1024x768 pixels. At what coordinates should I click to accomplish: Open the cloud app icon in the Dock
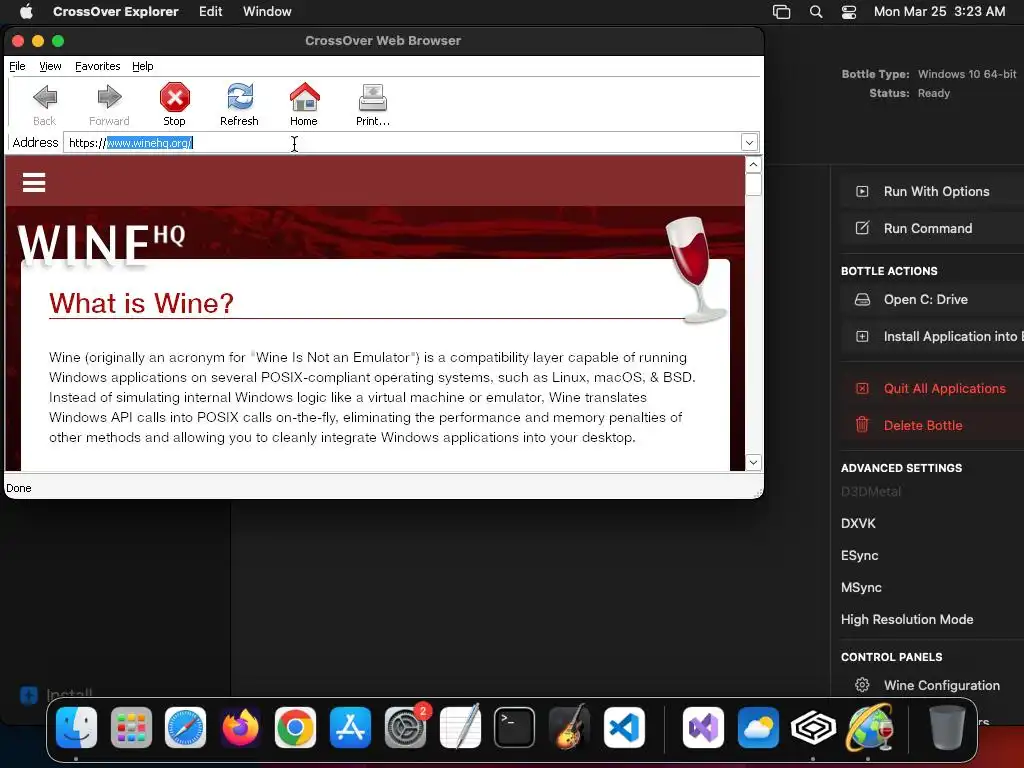(758, 728)
